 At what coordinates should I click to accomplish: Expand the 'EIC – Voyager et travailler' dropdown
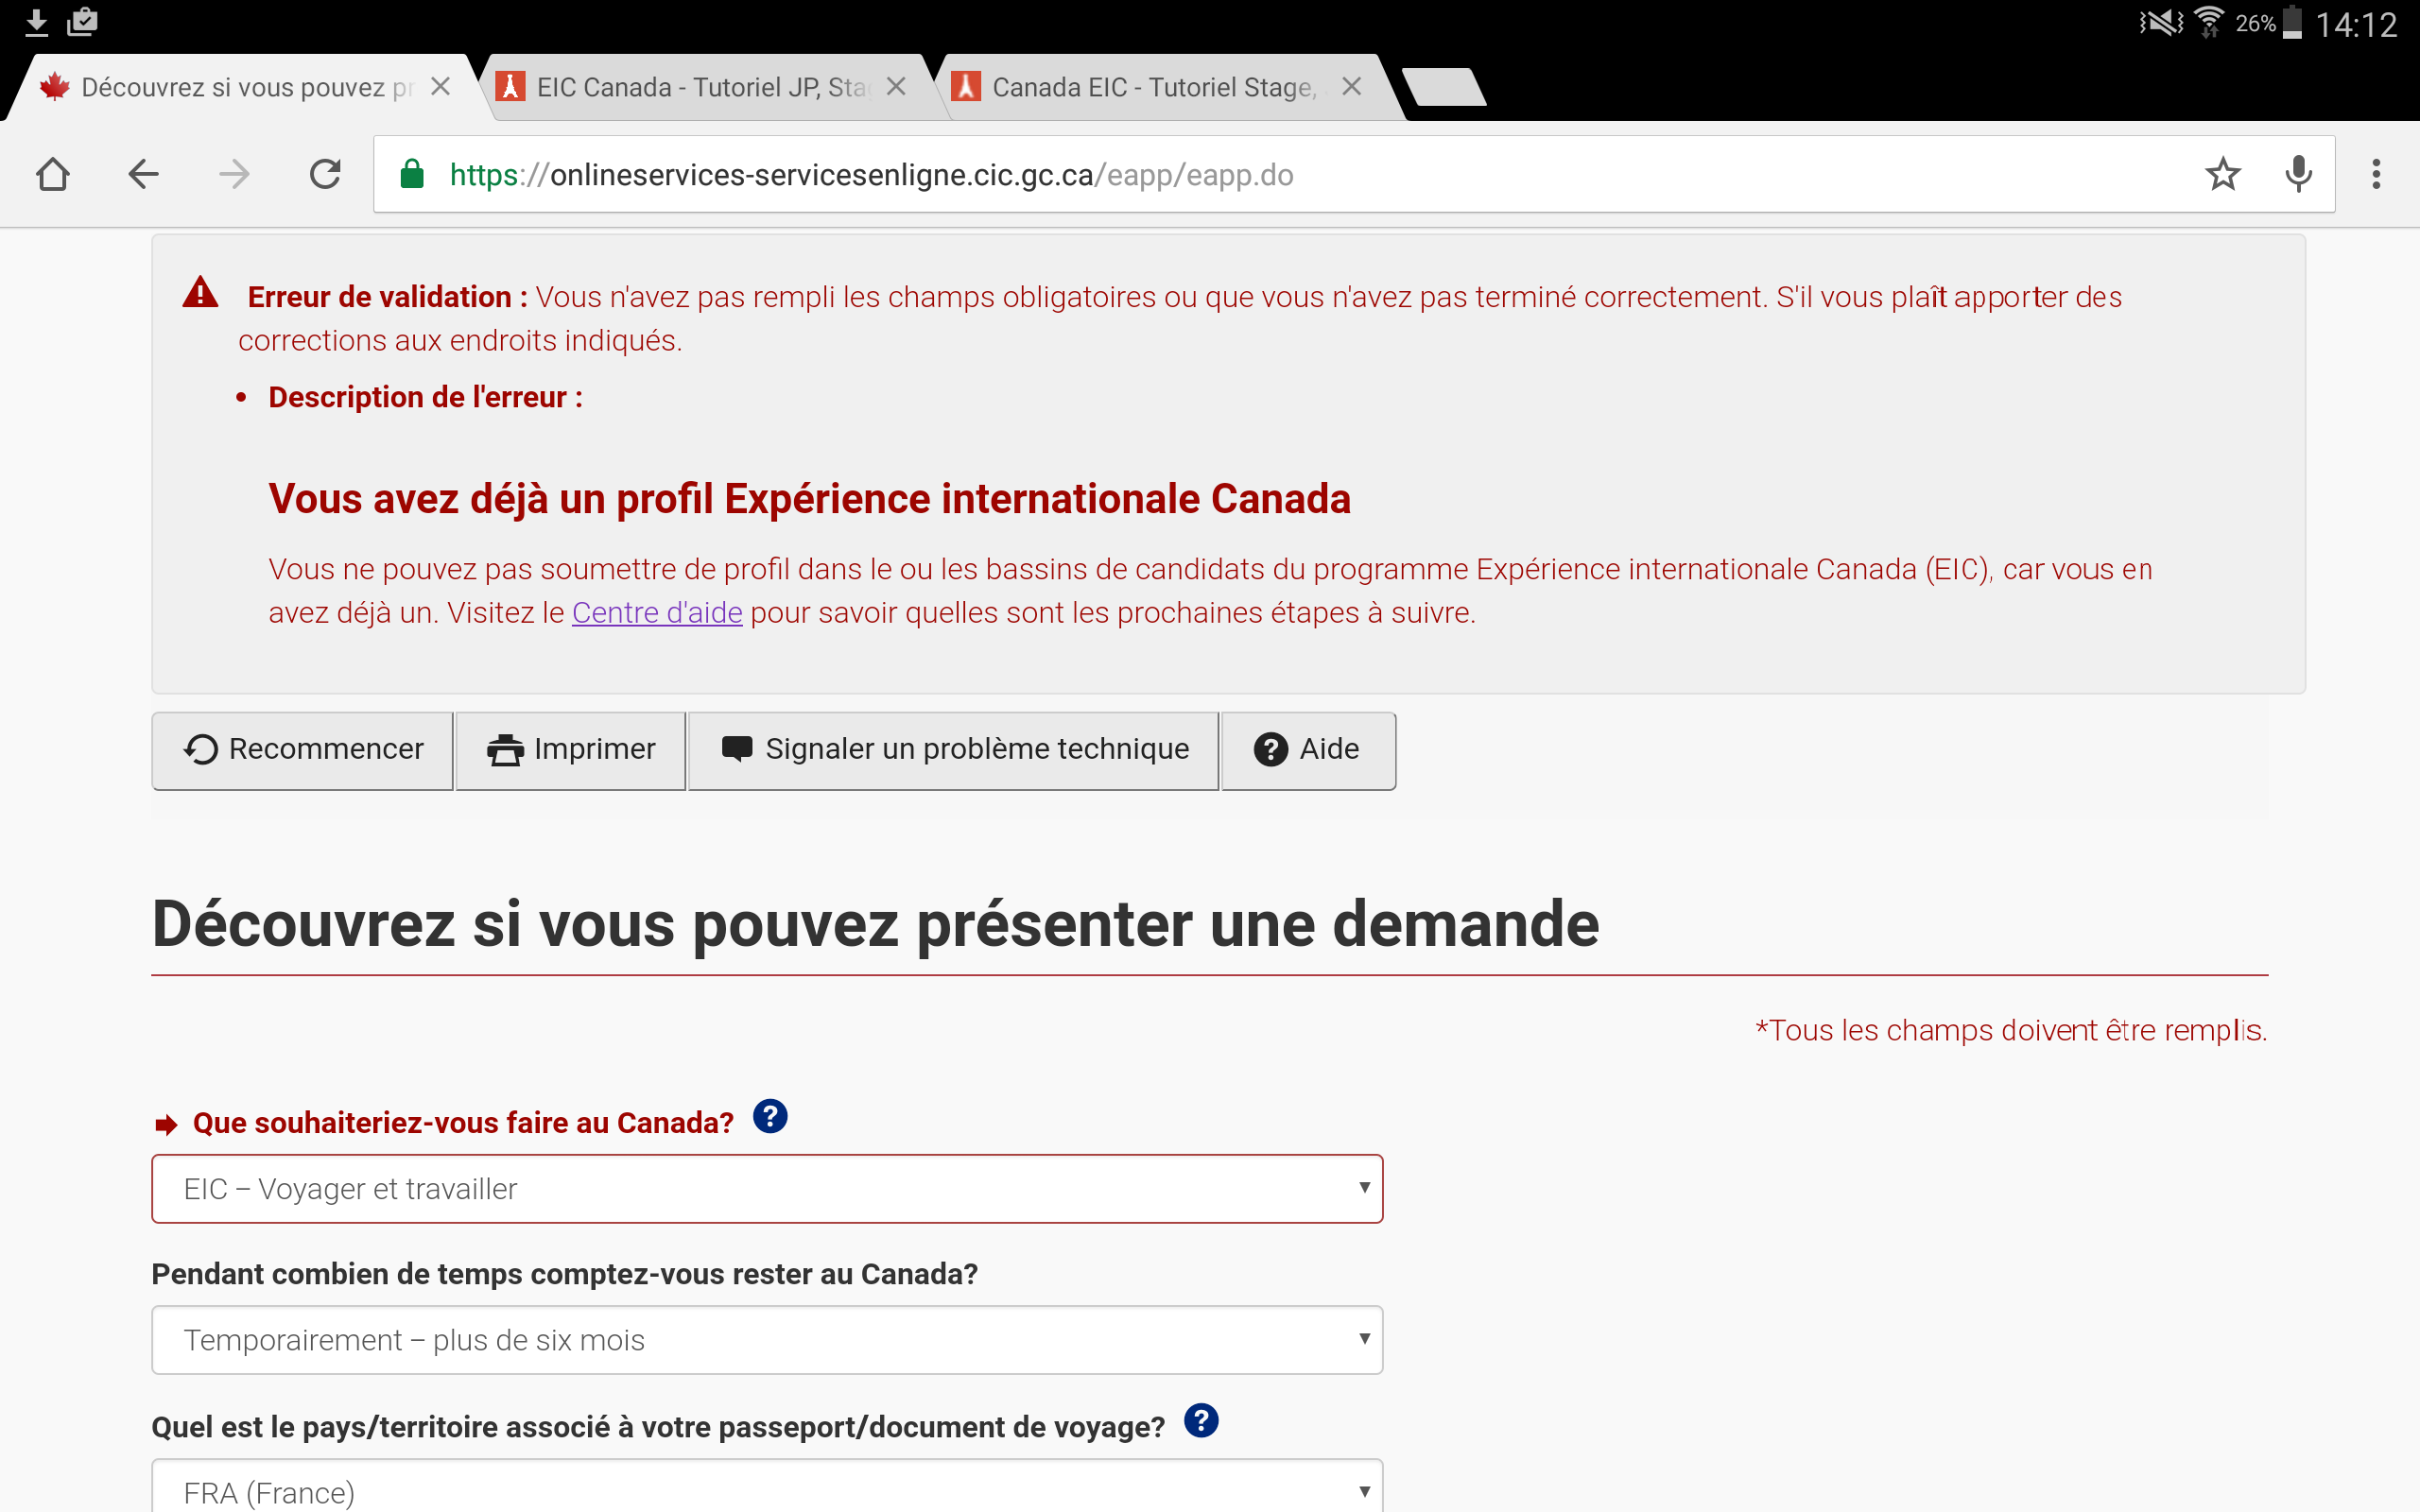point(767,1189)
